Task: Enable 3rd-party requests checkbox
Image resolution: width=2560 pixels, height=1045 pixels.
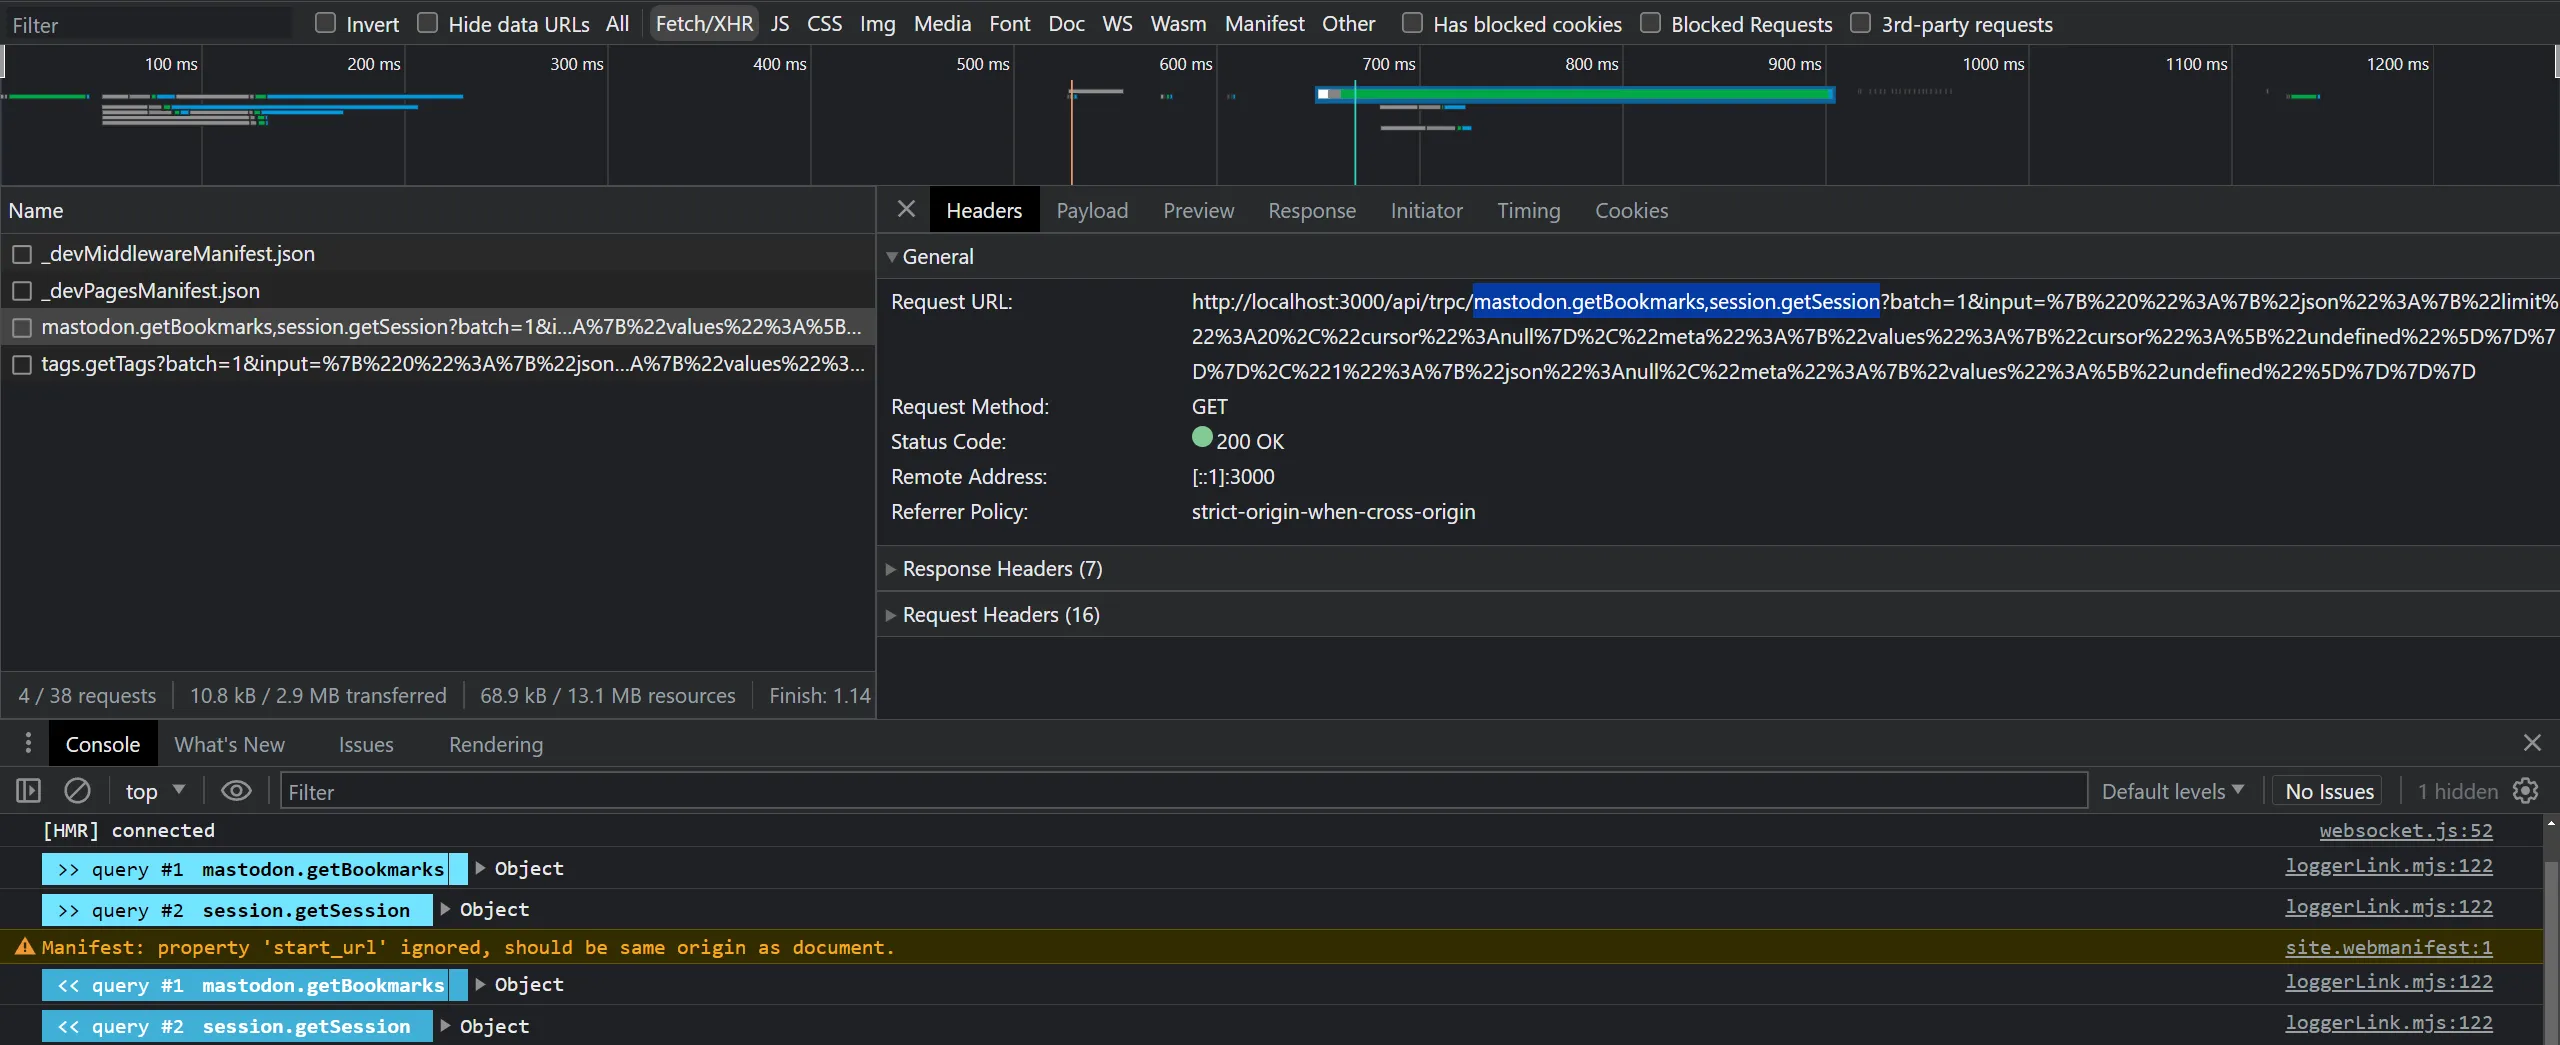Action: click(x=1860, y=23)
